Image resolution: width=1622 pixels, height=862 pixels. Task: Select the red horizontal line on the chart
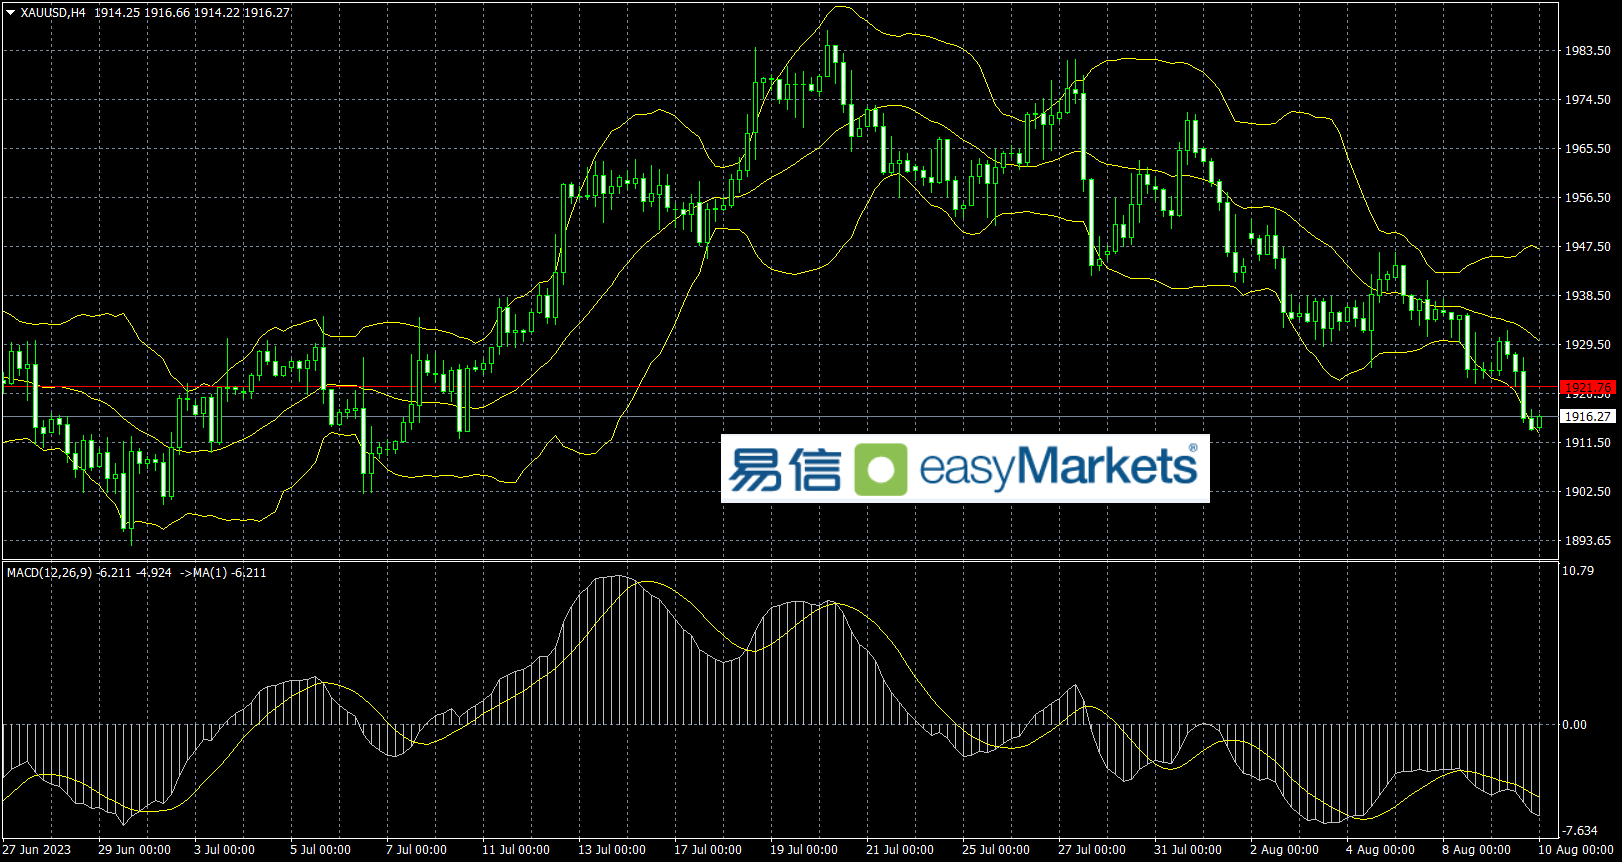pos(780,387)
